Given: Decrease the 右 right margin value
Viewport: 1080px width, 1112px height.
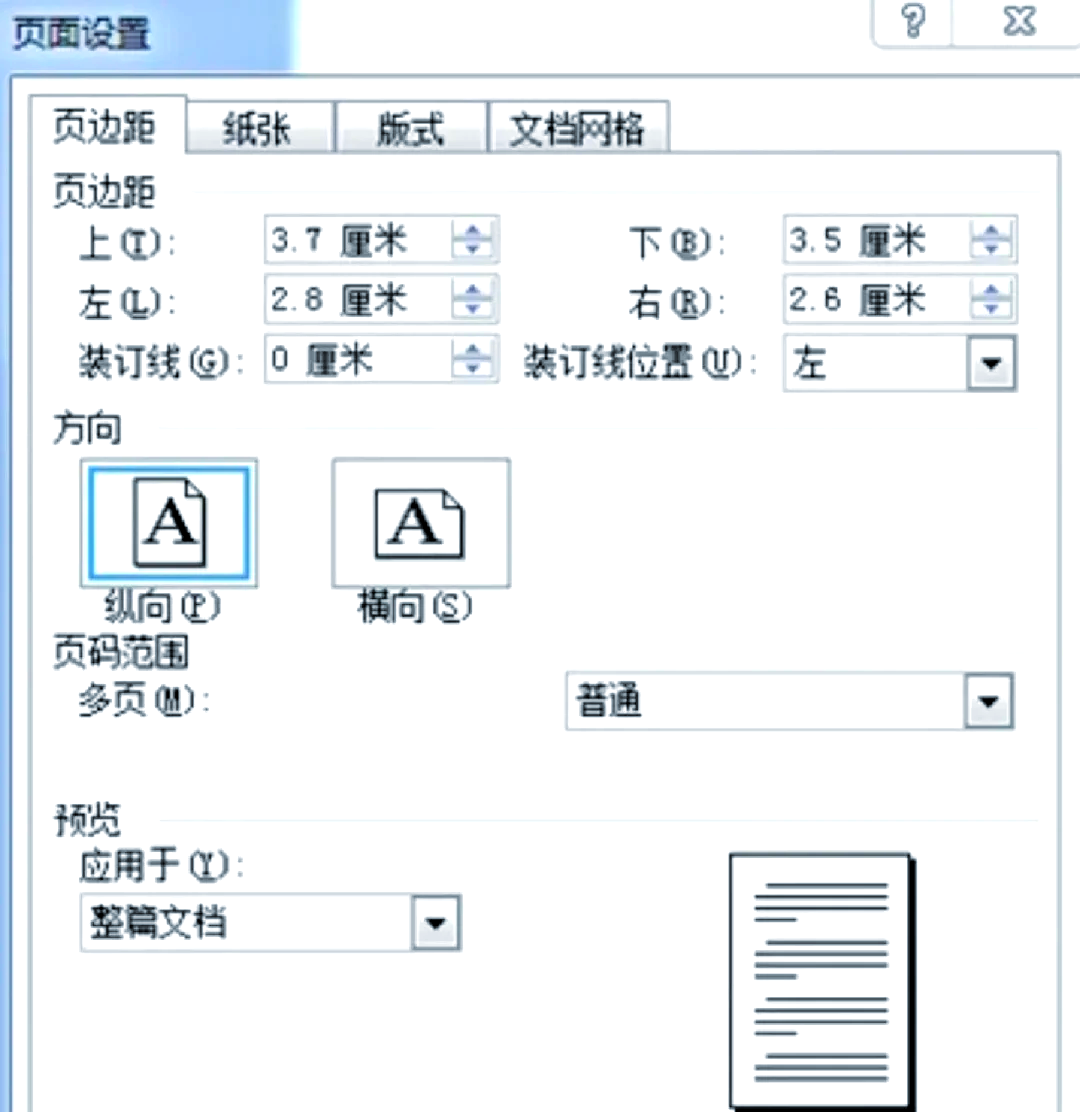Looking at the screenshot, I should (x=991, y=308).
